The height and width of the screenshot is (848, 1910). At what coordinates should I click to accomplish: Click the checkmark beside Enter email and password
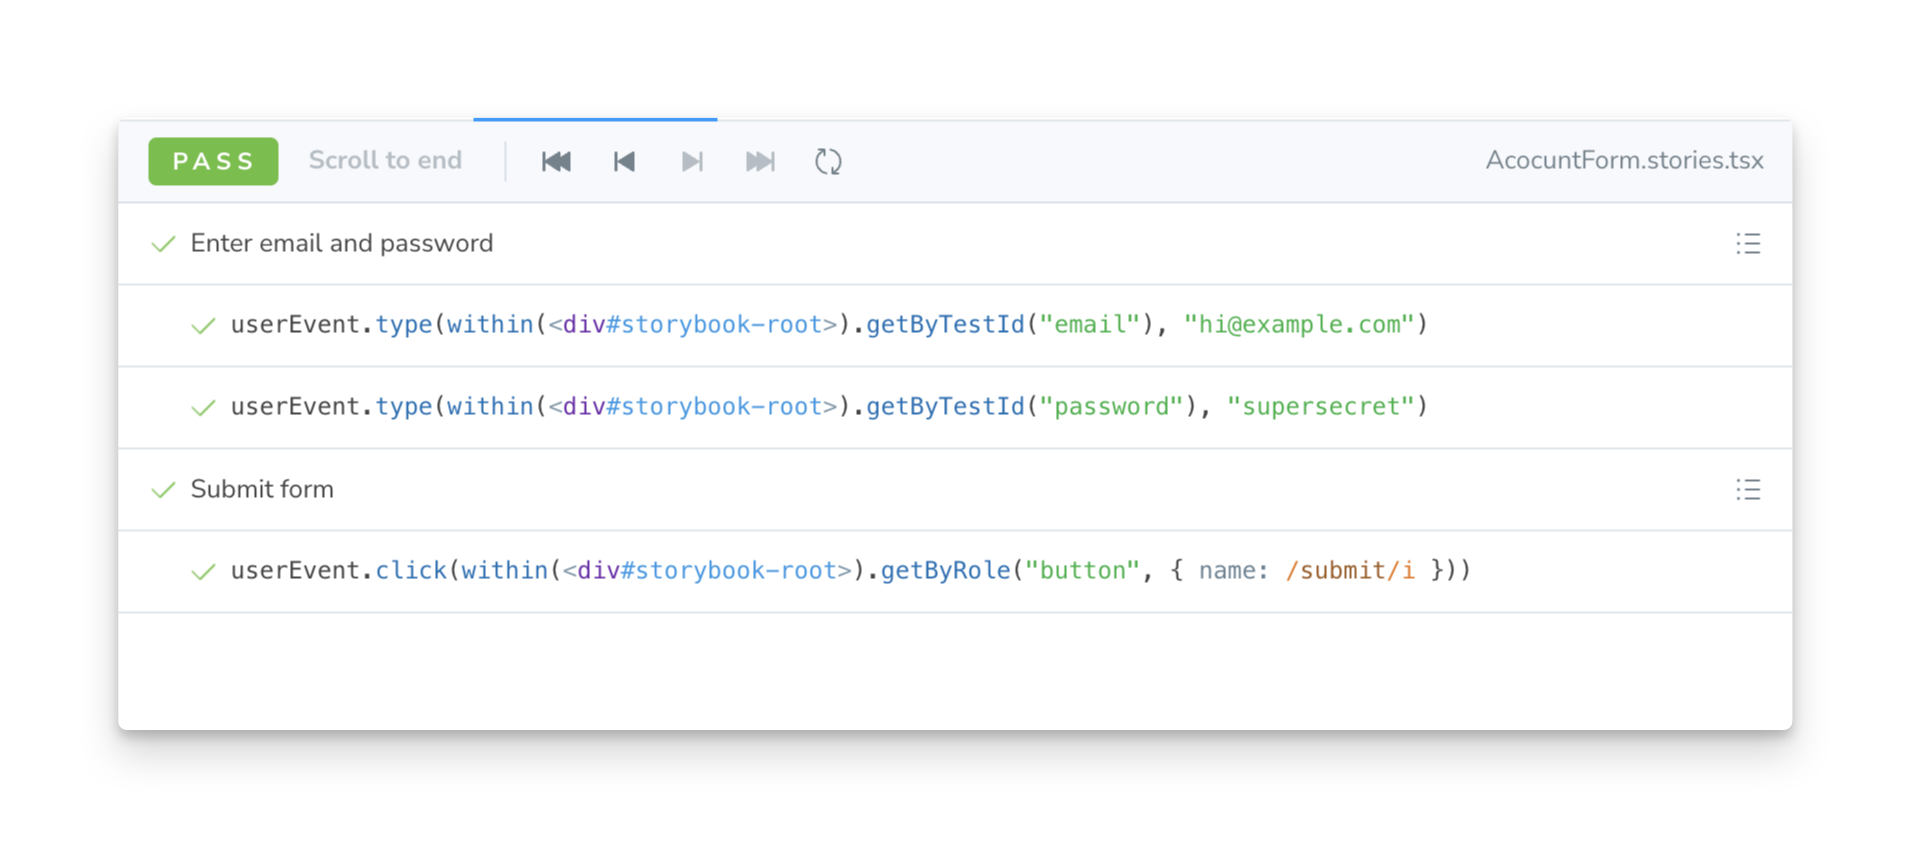[163, 244]
